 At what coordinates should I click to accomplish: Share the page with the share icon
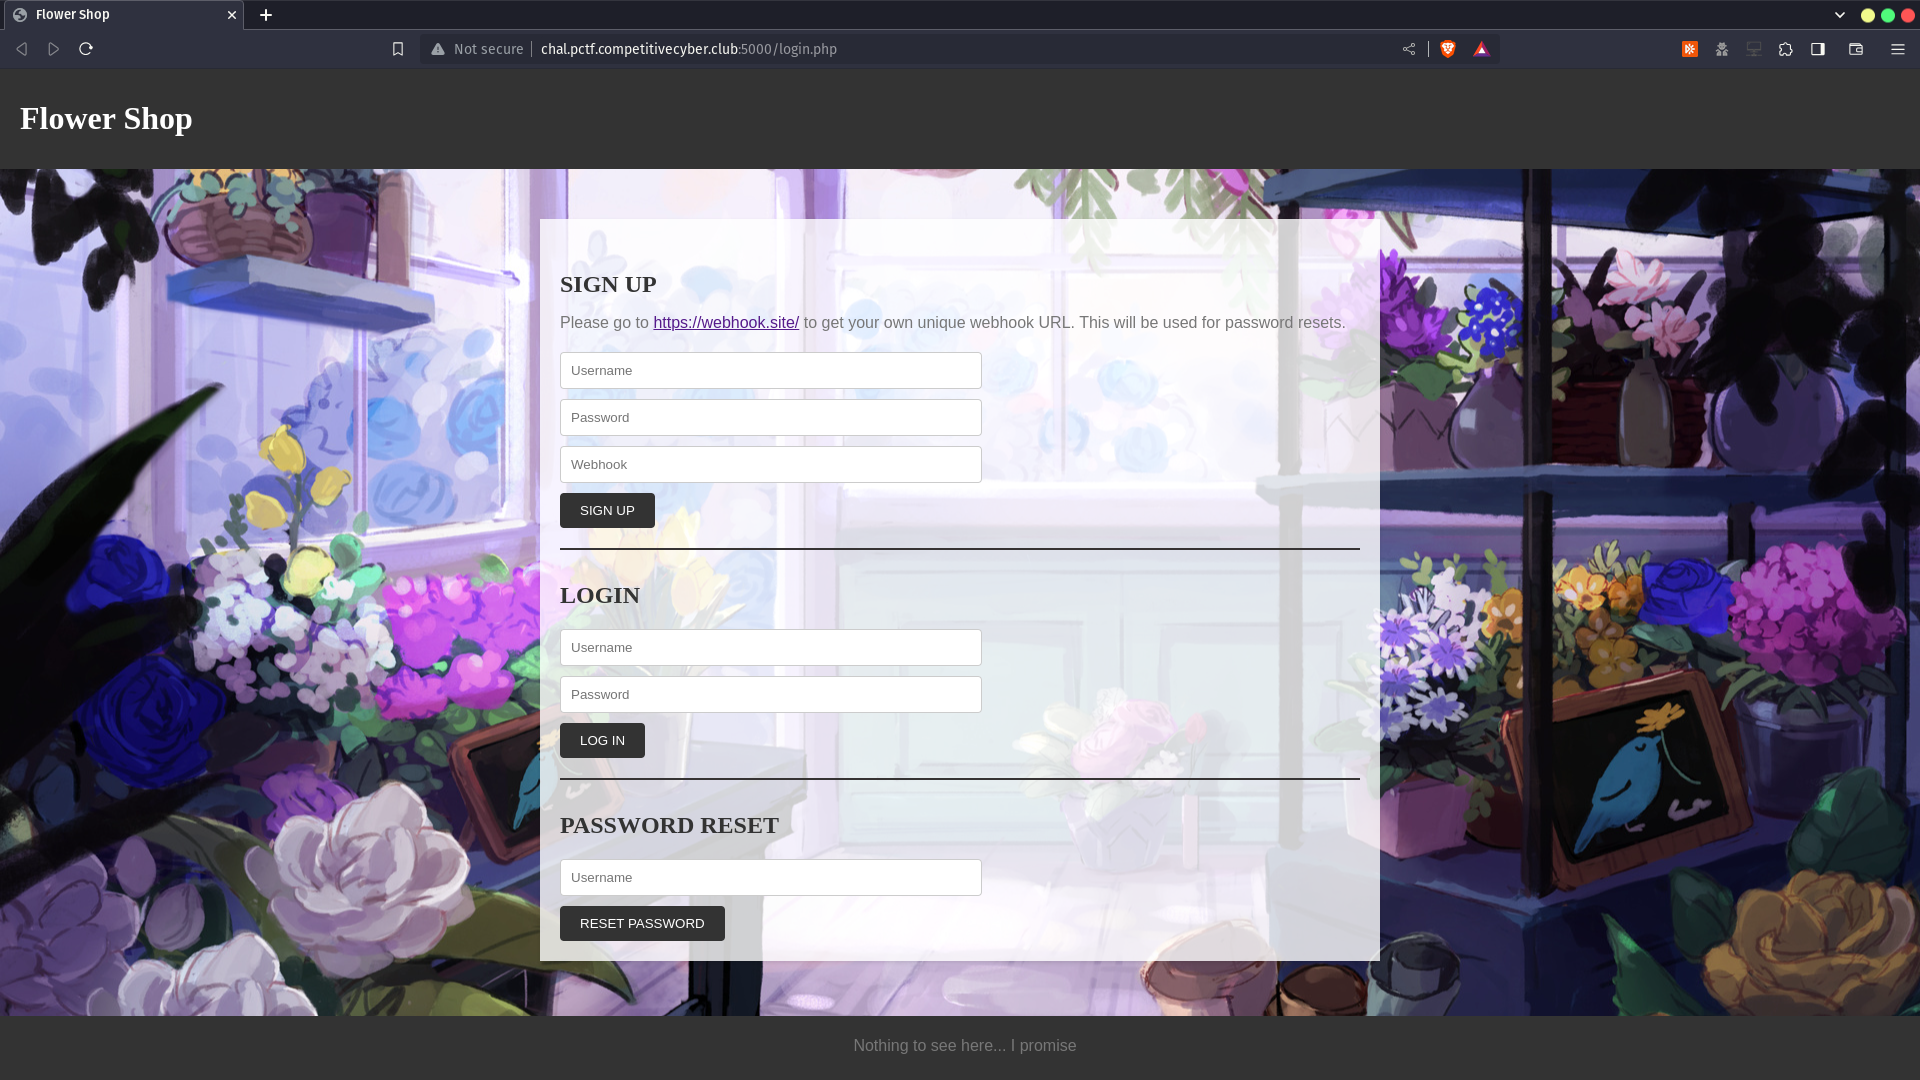[1409, 49]
